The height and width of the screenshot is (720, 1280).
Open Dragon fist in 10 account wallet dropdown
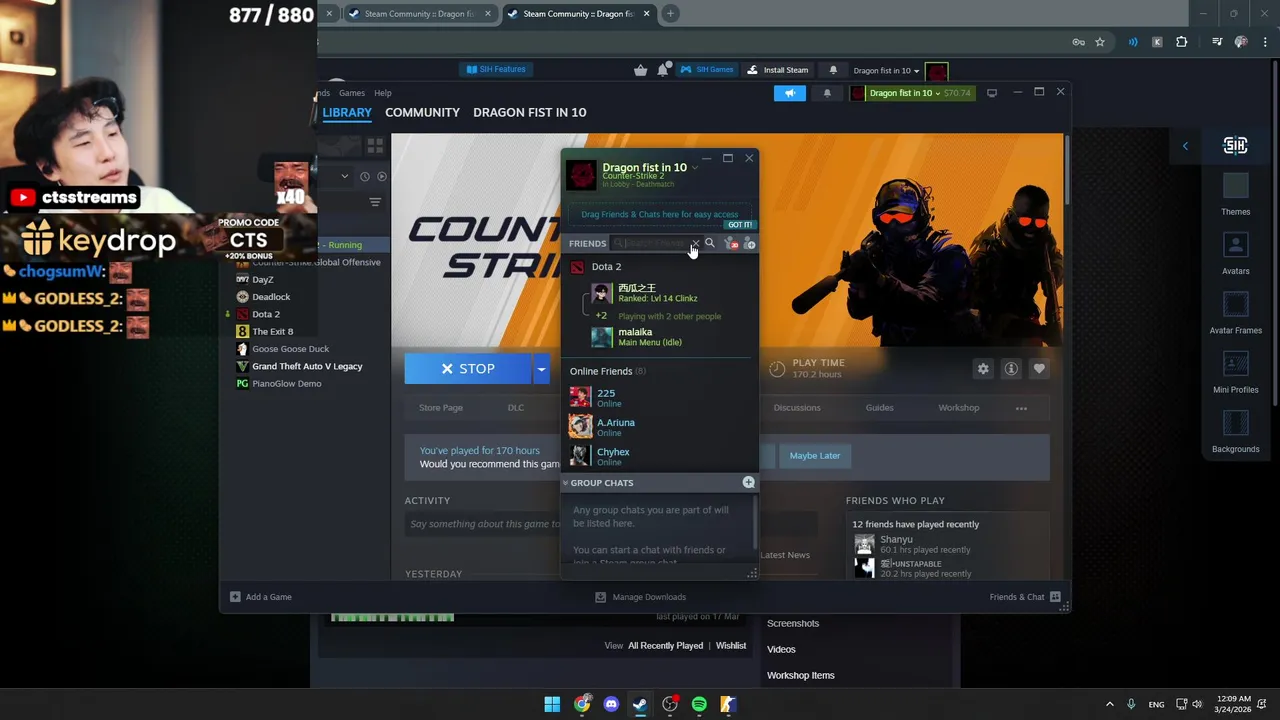912,93
